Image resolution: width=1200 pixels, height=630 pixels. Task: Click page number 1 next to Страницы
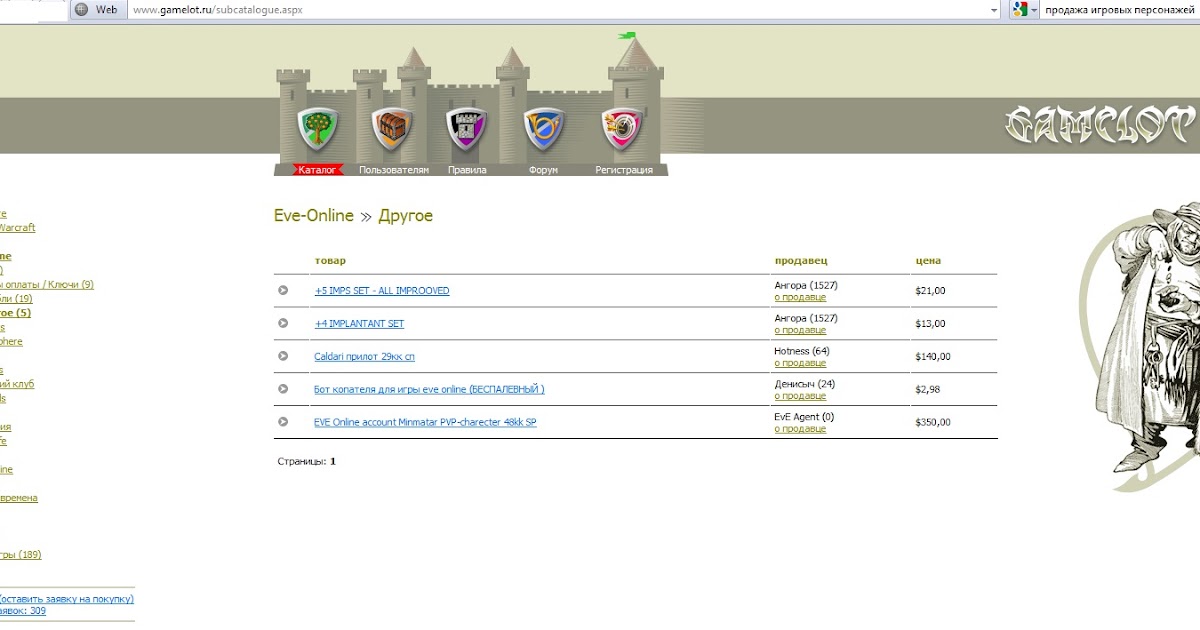[x=333, y=462]
